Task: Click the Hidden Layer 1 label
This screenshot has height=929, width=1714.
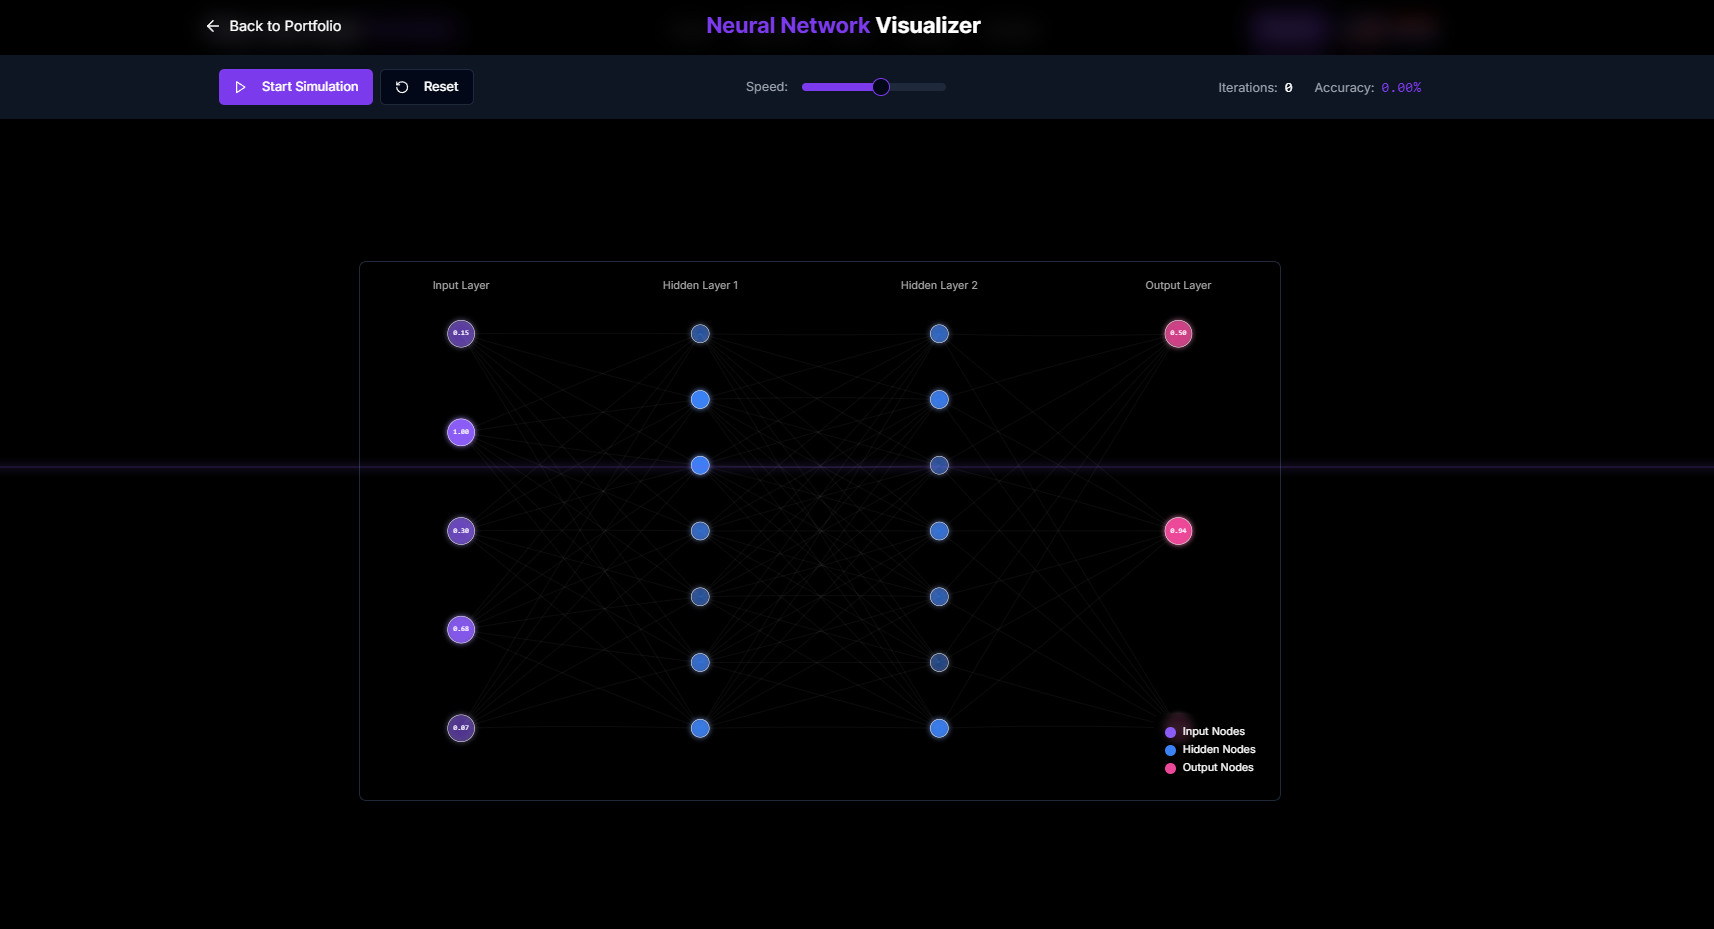Action: point(700,285)
